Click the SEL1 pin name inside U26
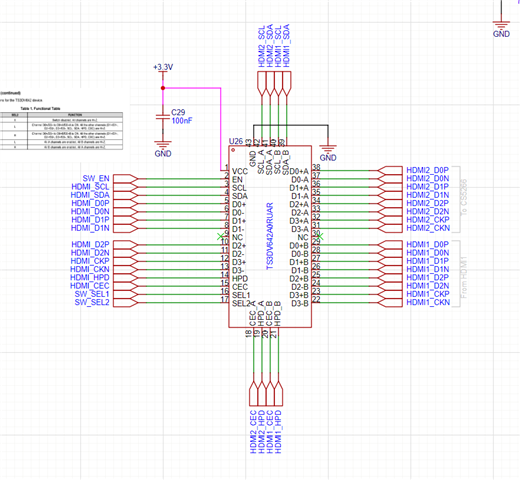Image resolution: width=520 pixels, height=480 pixels. [x=241, y=295]
